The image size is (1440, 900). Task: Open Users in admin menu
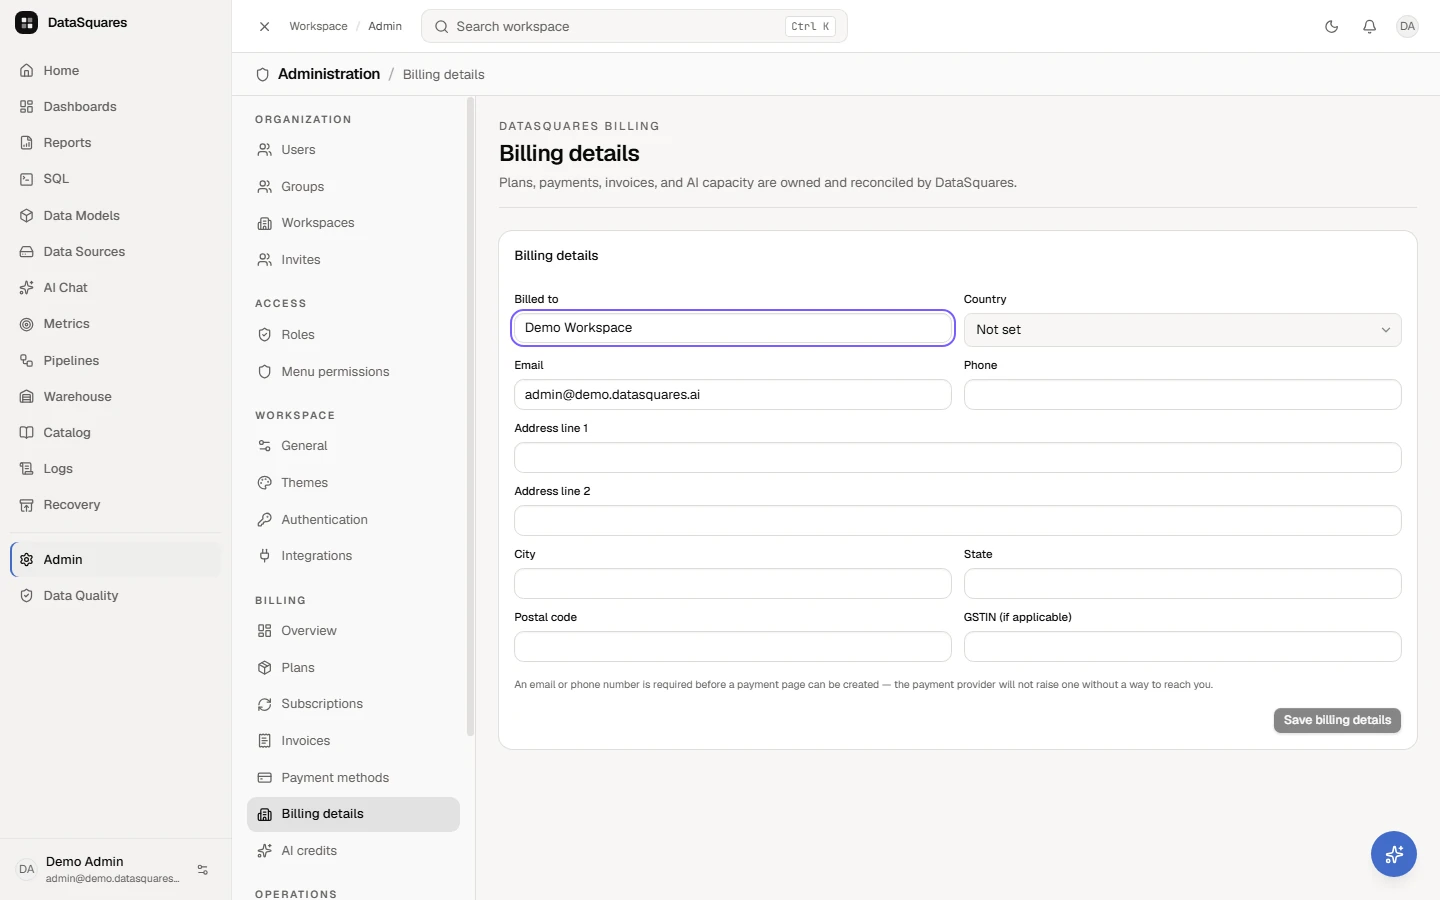coord(353,150)
